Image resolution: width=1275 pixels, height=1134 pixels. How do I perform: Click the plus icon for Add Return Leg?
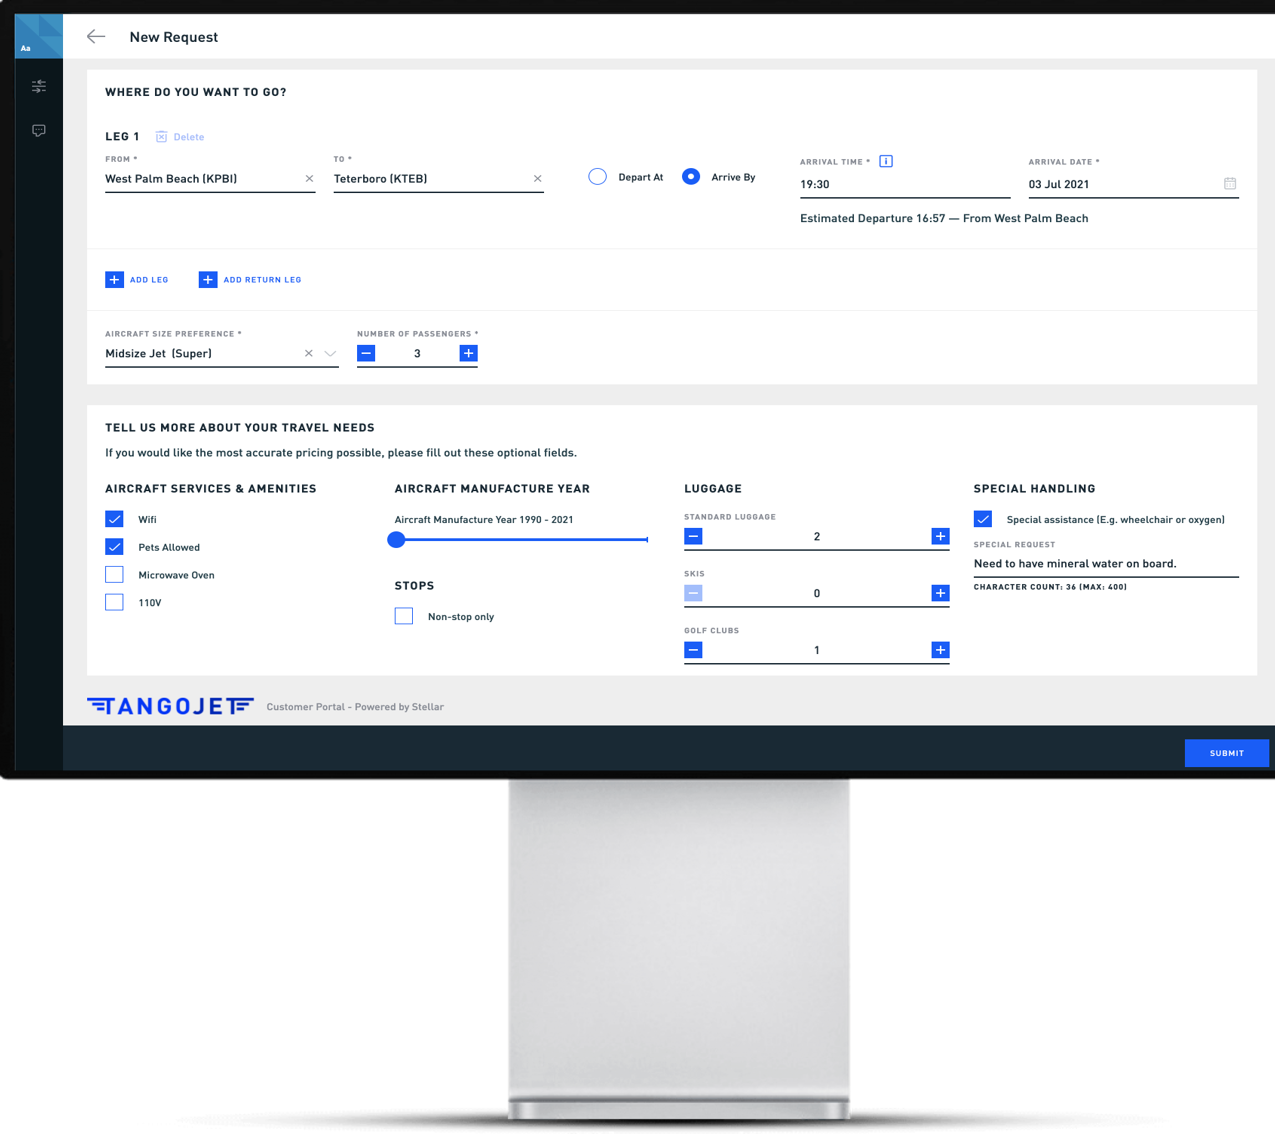click(x=208, y=280)
